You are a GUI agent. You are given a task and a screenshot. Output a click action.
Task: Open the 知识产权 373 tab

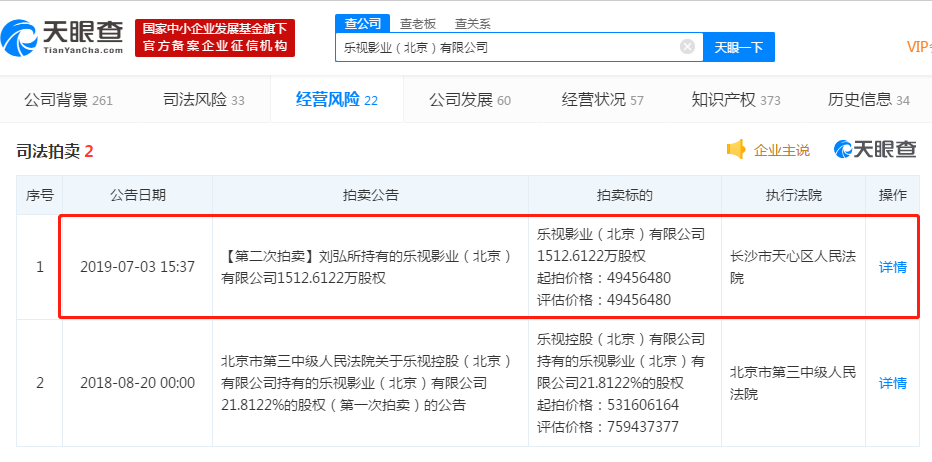click(736, 99)
